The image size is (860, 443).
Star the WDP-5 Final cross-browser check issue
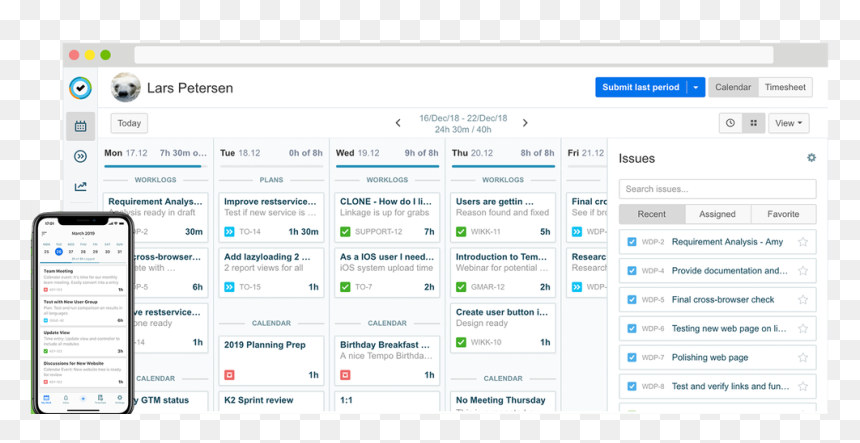pyautogui.click(x=803, y=299)
